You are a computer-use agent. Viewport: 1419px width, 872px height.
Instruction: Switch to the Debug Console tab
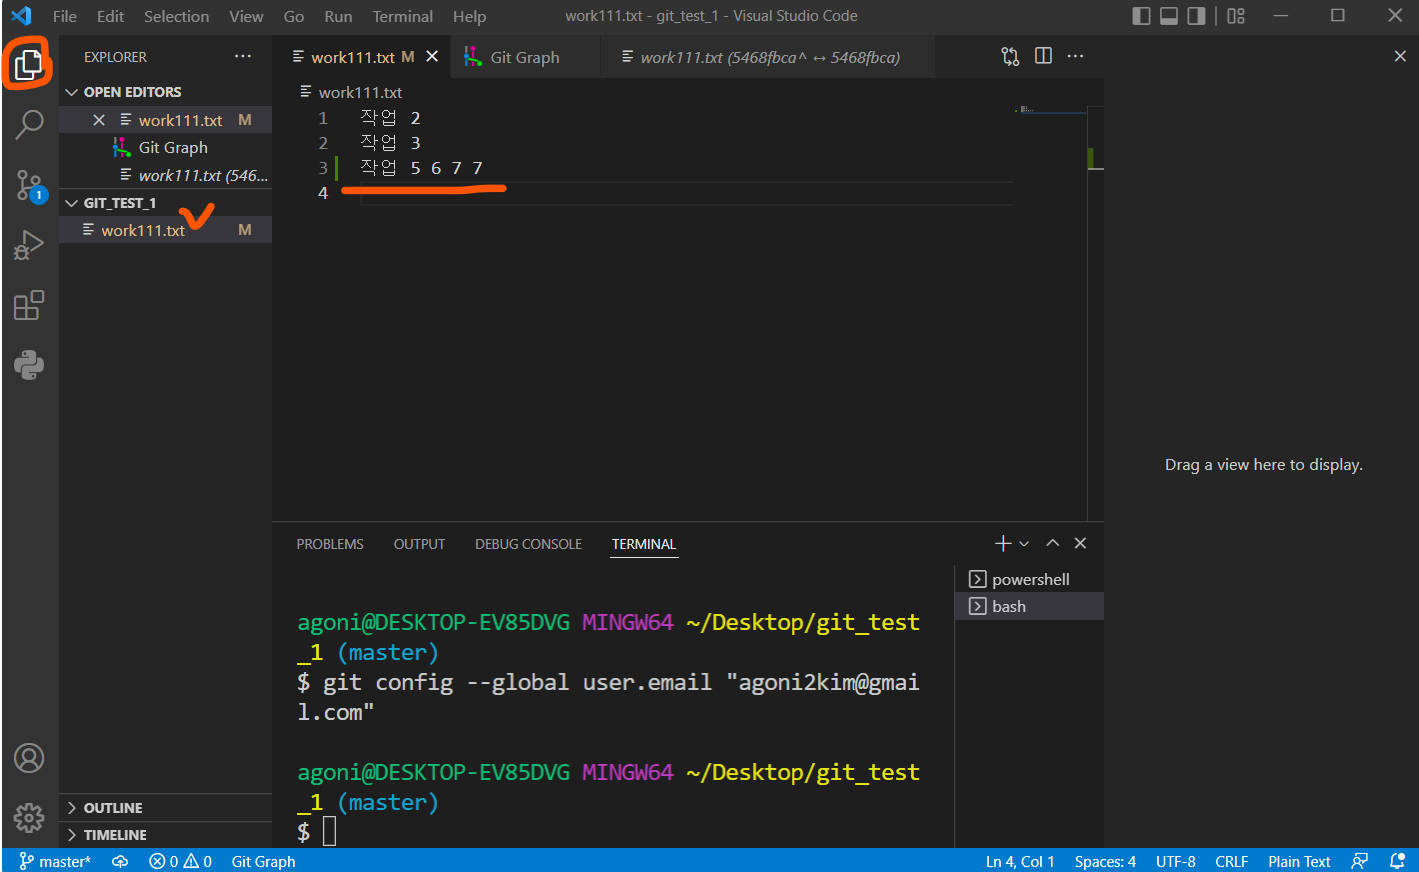[x=528, y=544]
